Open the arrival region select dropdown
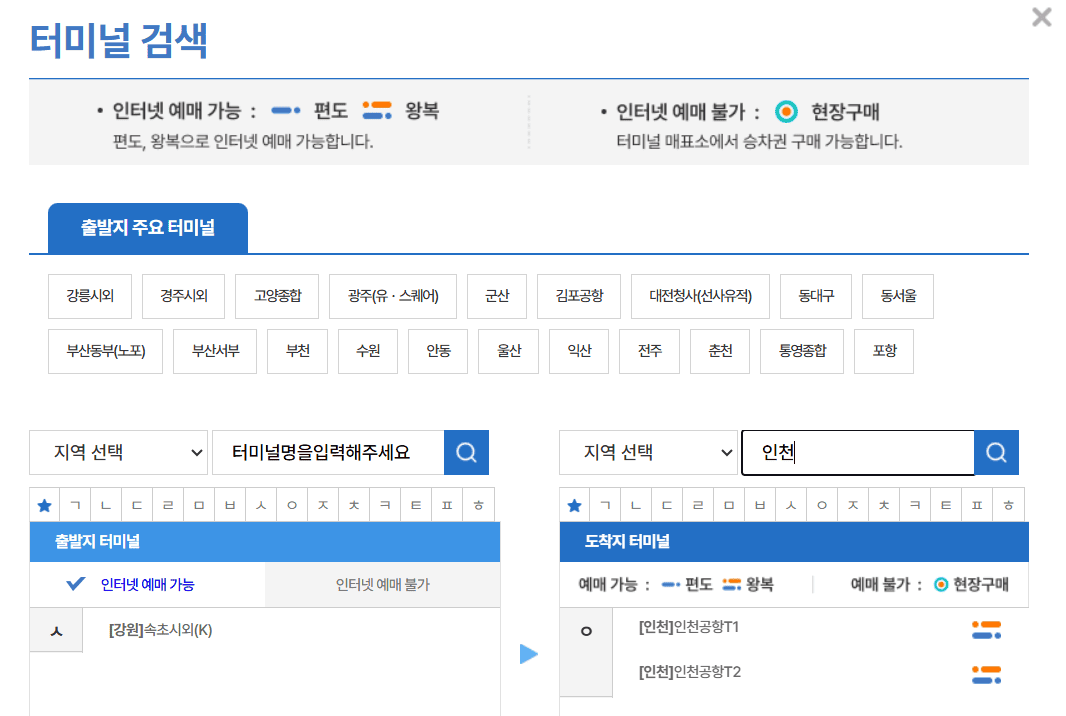The image size is (1066, 716). 649,453
